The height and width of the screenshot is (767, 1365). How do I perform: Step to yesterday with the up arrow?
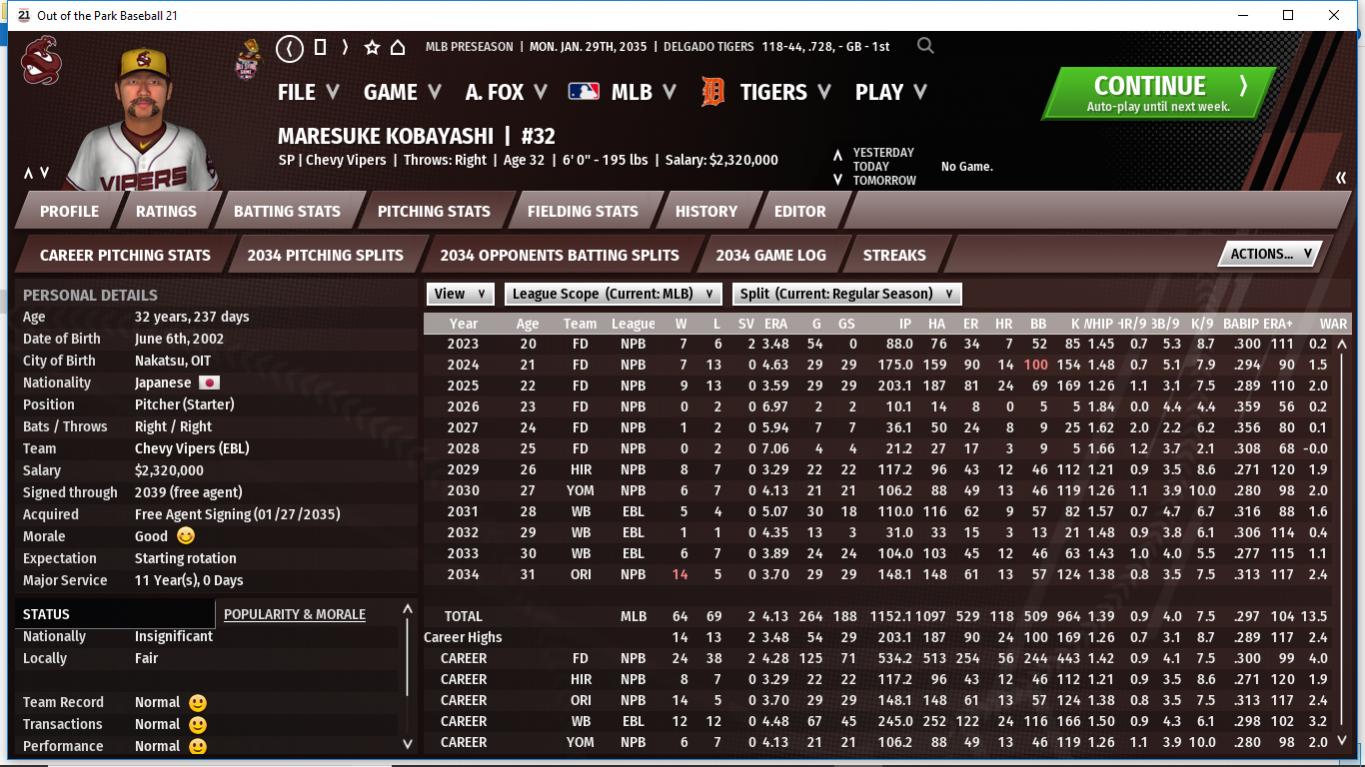837,155
